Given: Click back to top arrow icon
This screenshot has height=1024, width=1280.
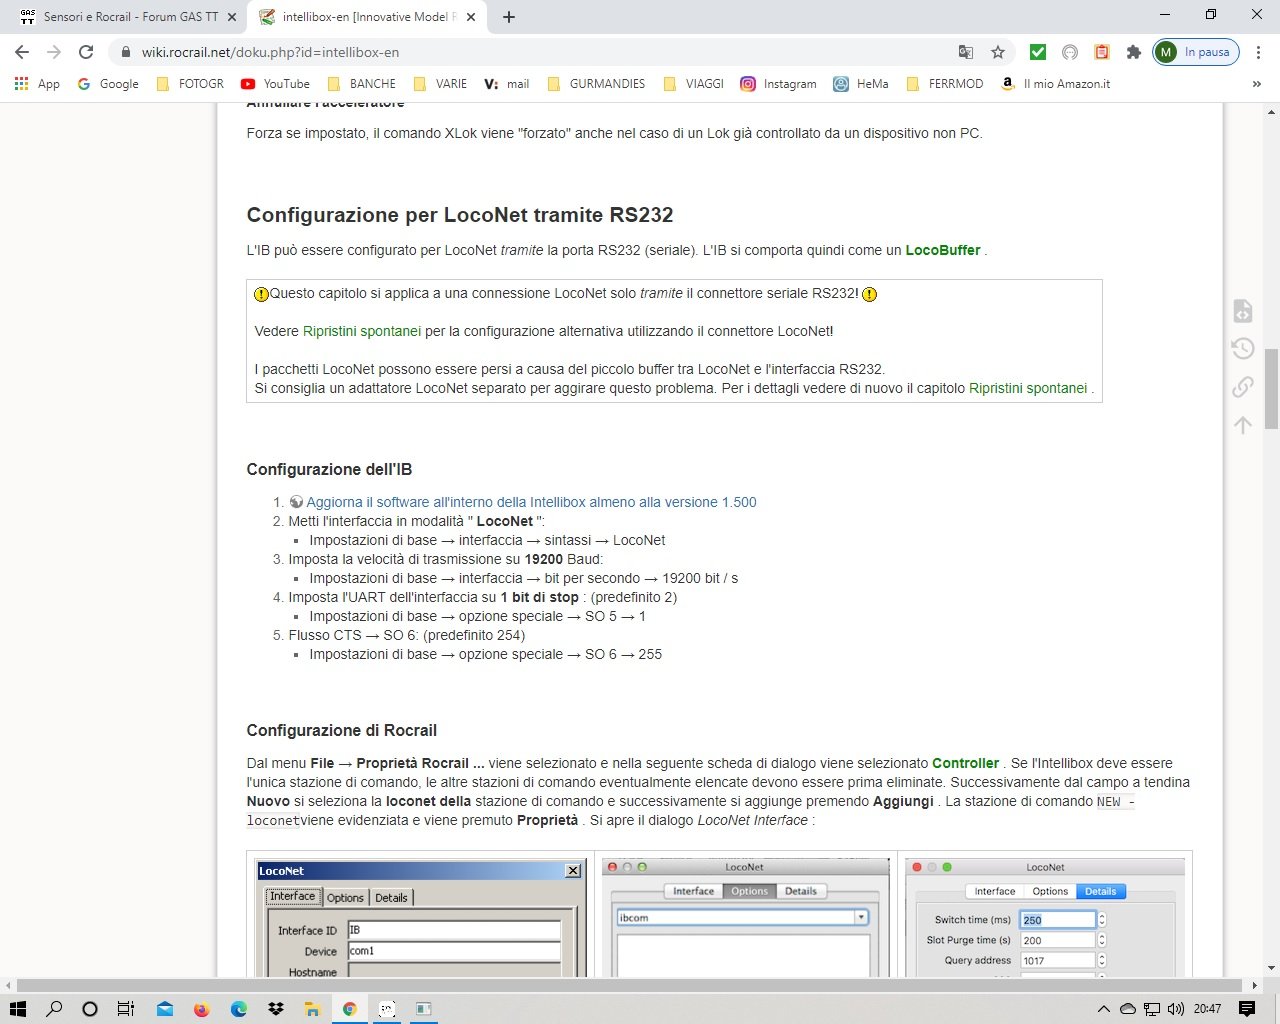Looking at the screenshot, I should [x=1242, y=425].
